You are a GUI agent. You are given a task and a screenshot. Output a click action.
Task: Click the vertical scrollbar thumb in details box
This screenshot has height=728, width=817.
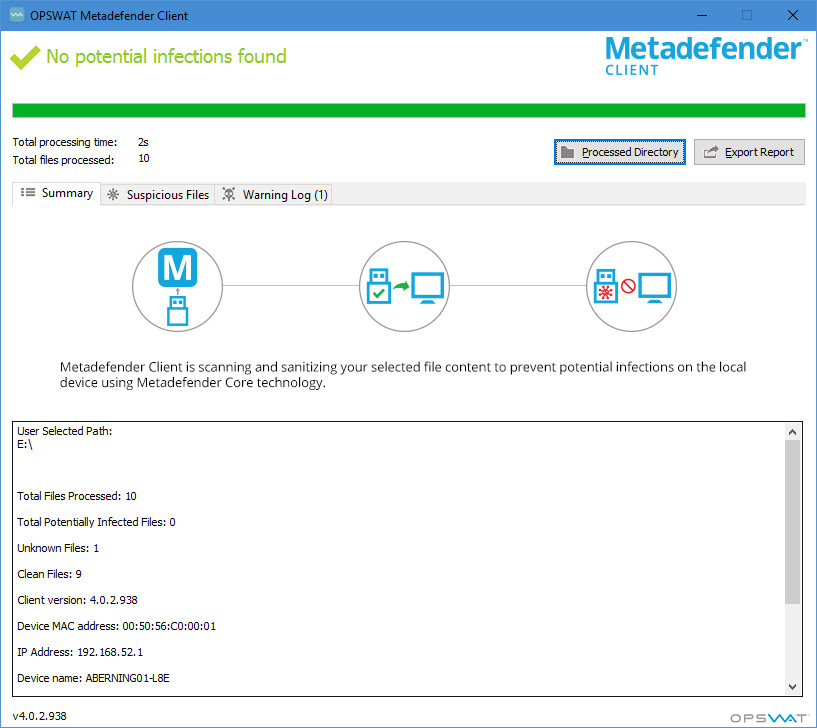[793, 522]
